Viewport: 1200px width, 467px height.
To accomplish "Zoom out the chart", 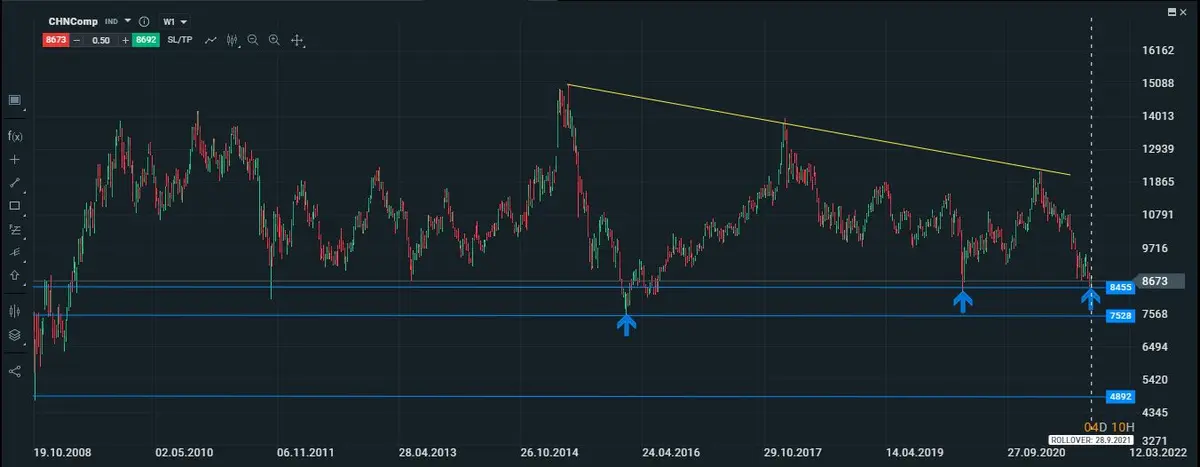I will 253,40.
